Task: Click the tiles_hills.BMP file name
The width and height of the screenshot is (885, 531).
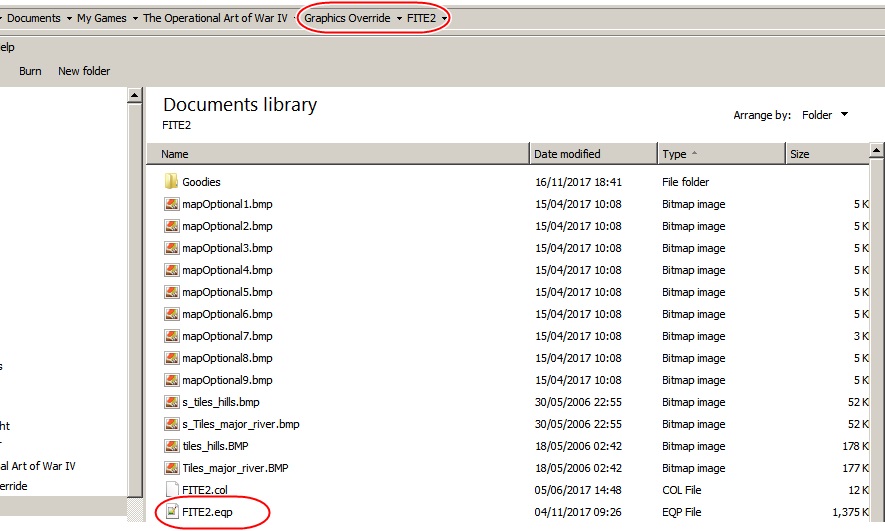Action: (x=215, y=446)
